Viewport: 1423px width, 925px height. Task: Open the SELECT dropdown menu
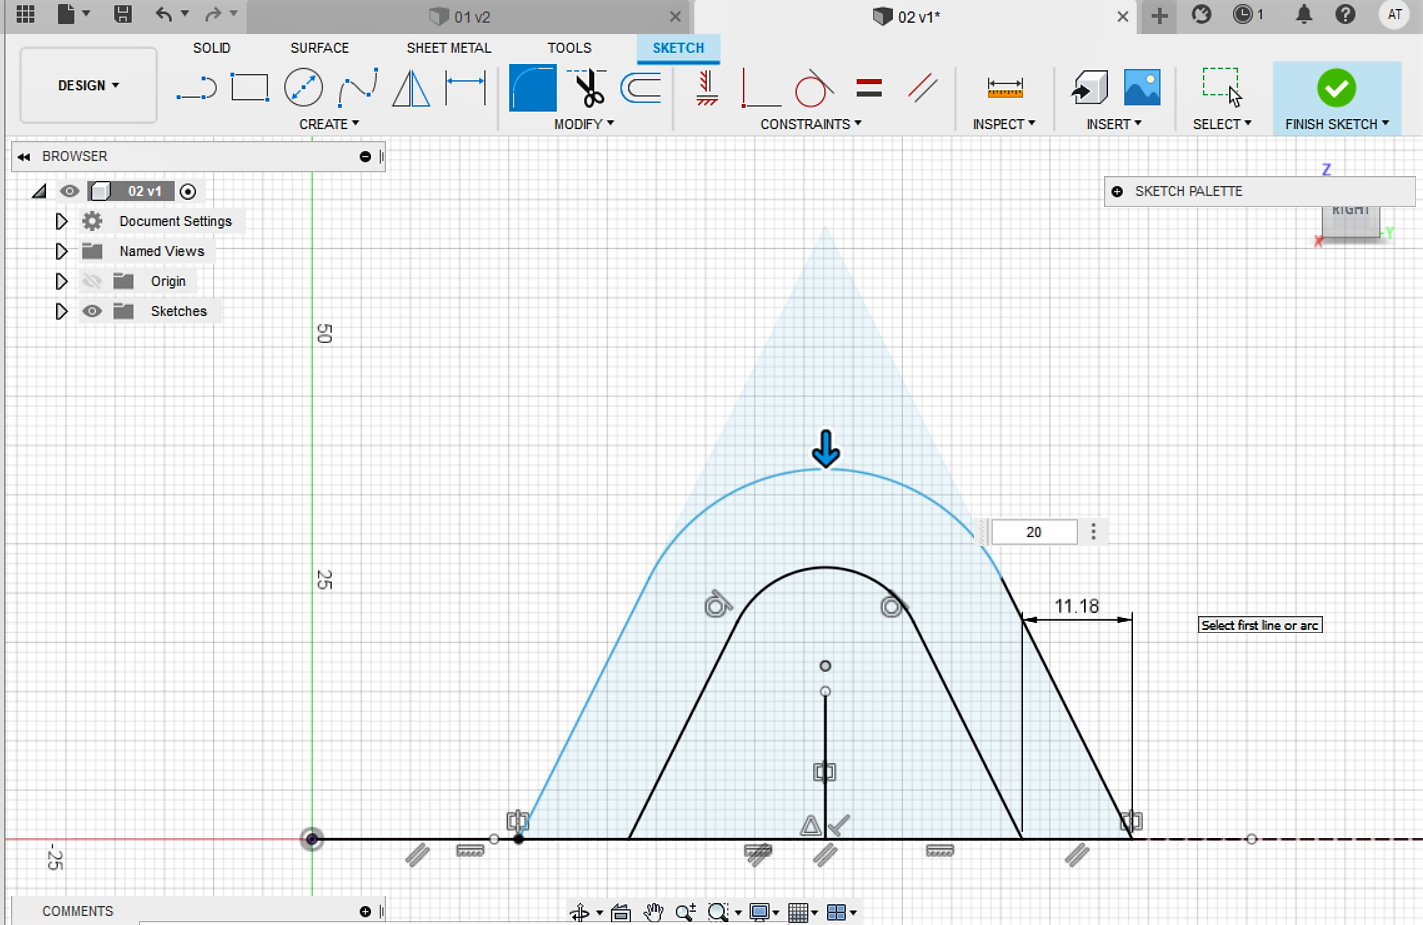(x=1222, y=124)
